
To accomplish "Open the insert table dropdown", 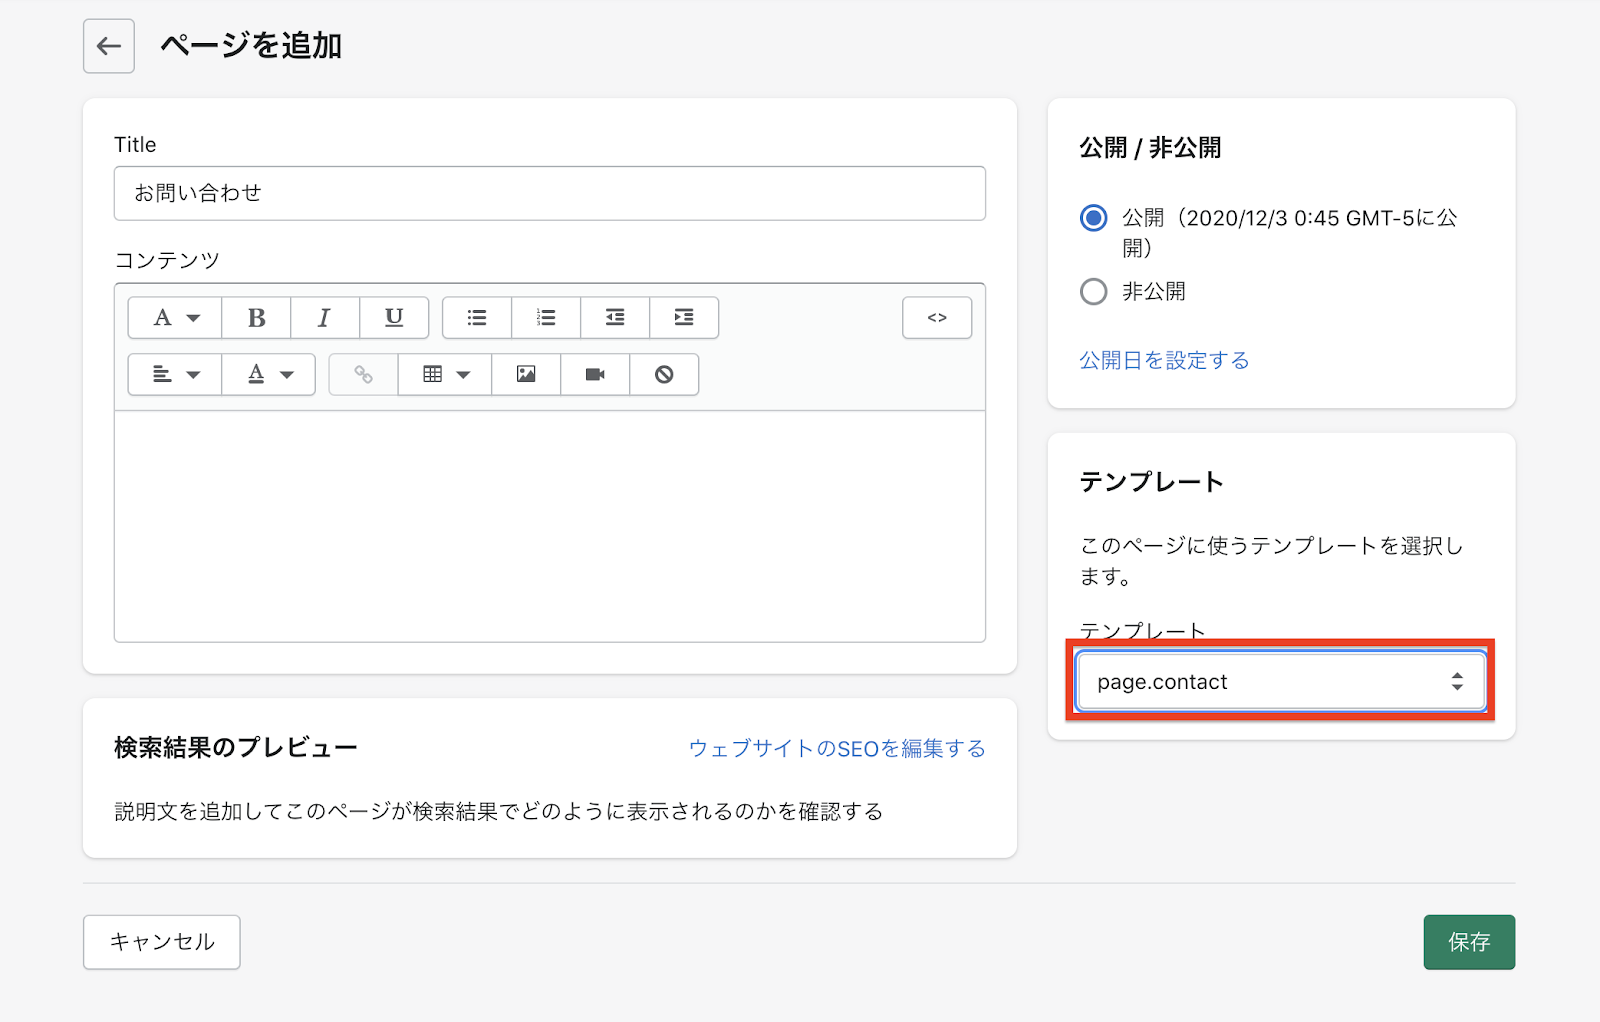I will [x=445, y=375].
